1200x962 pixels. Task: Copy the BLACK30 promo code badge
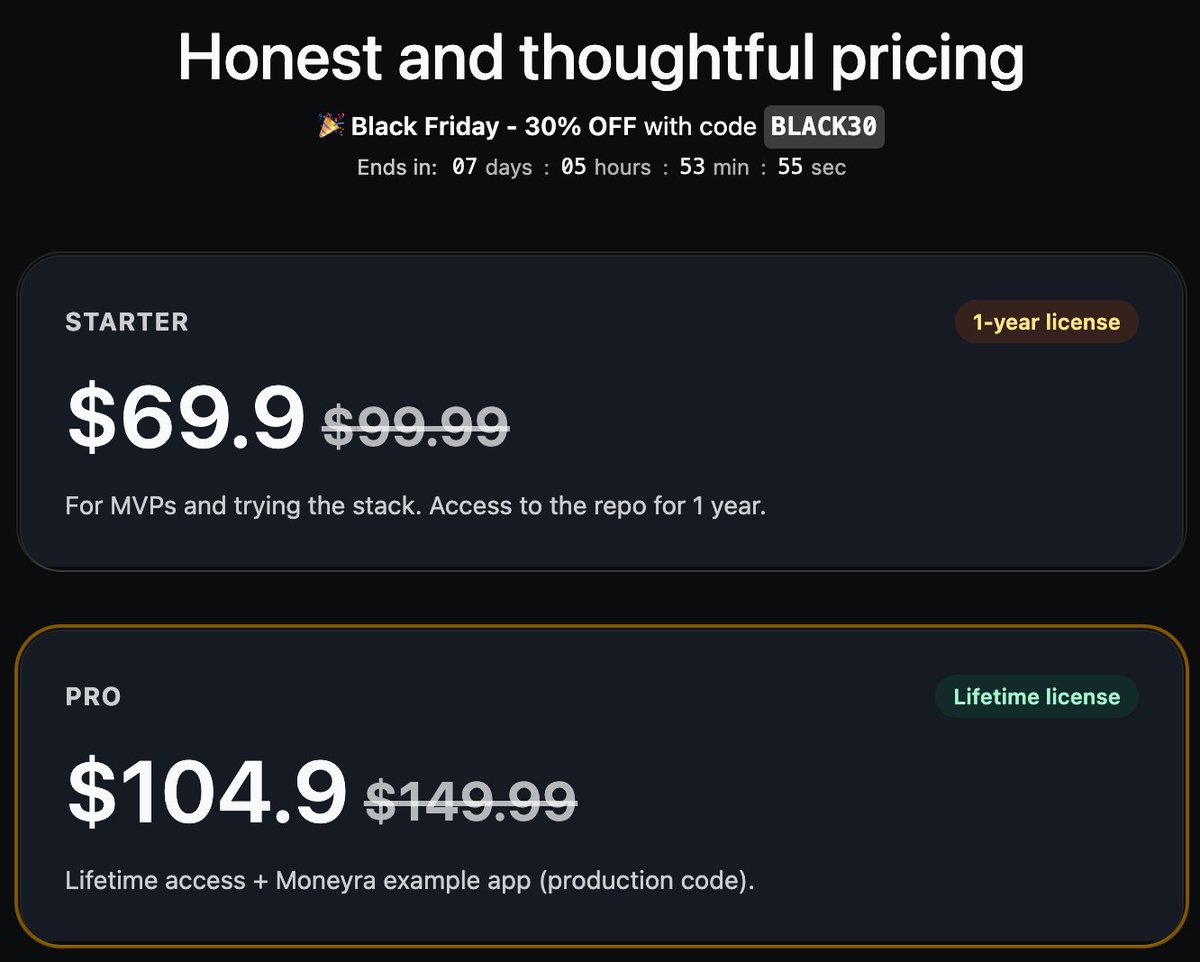824,128
